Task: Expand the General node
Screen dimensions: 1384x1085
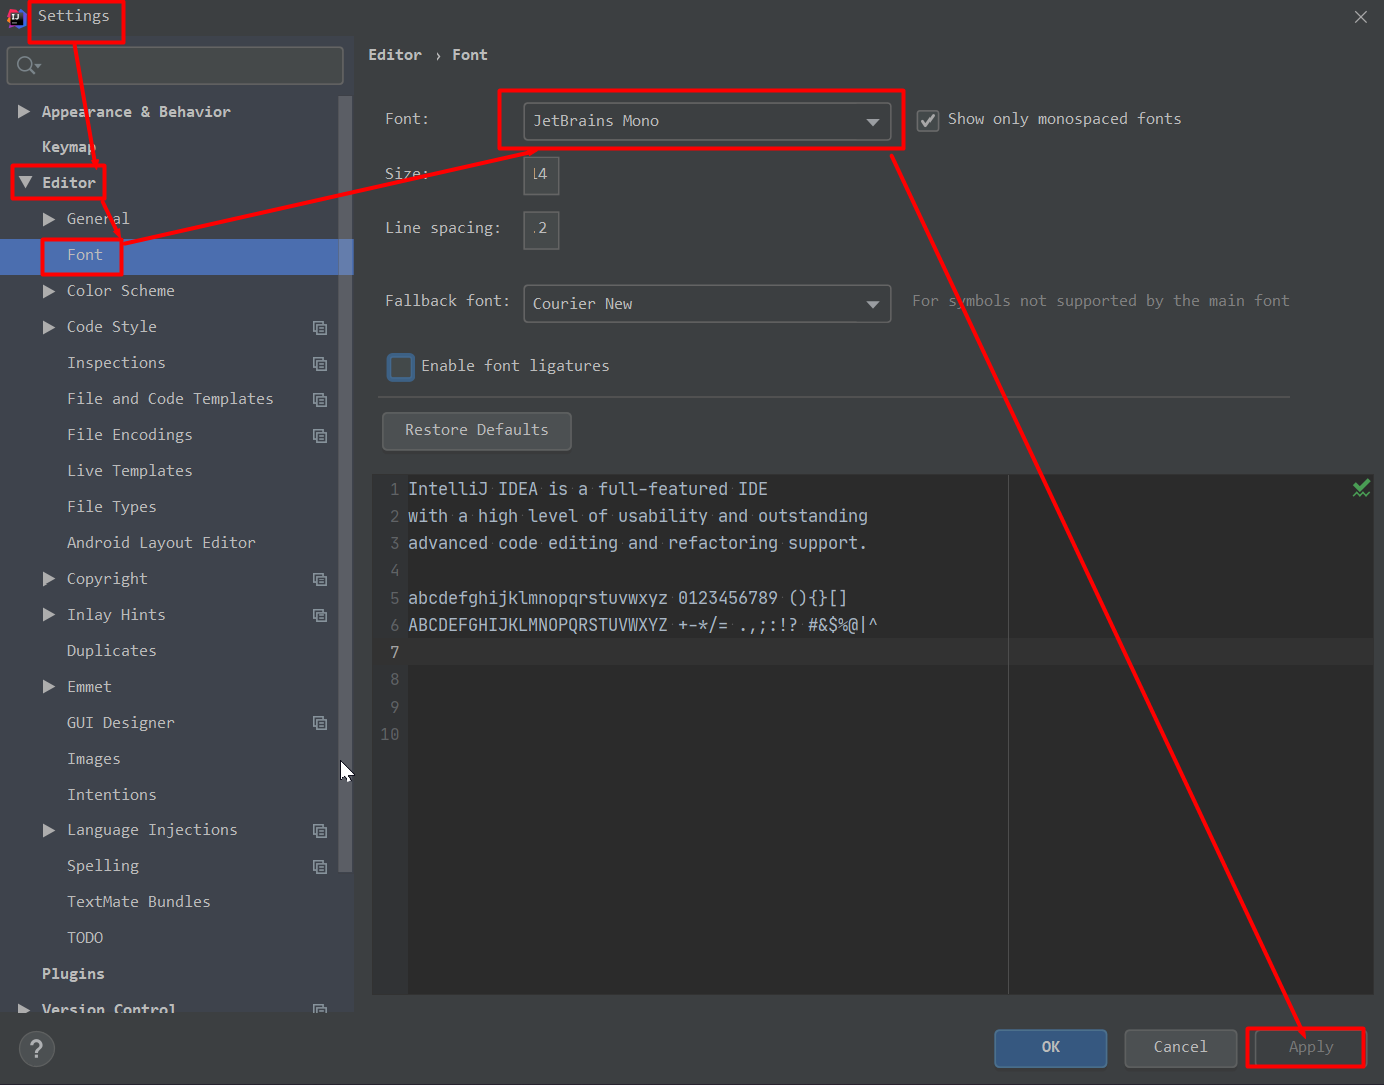Action: click(x=48, y=219)
